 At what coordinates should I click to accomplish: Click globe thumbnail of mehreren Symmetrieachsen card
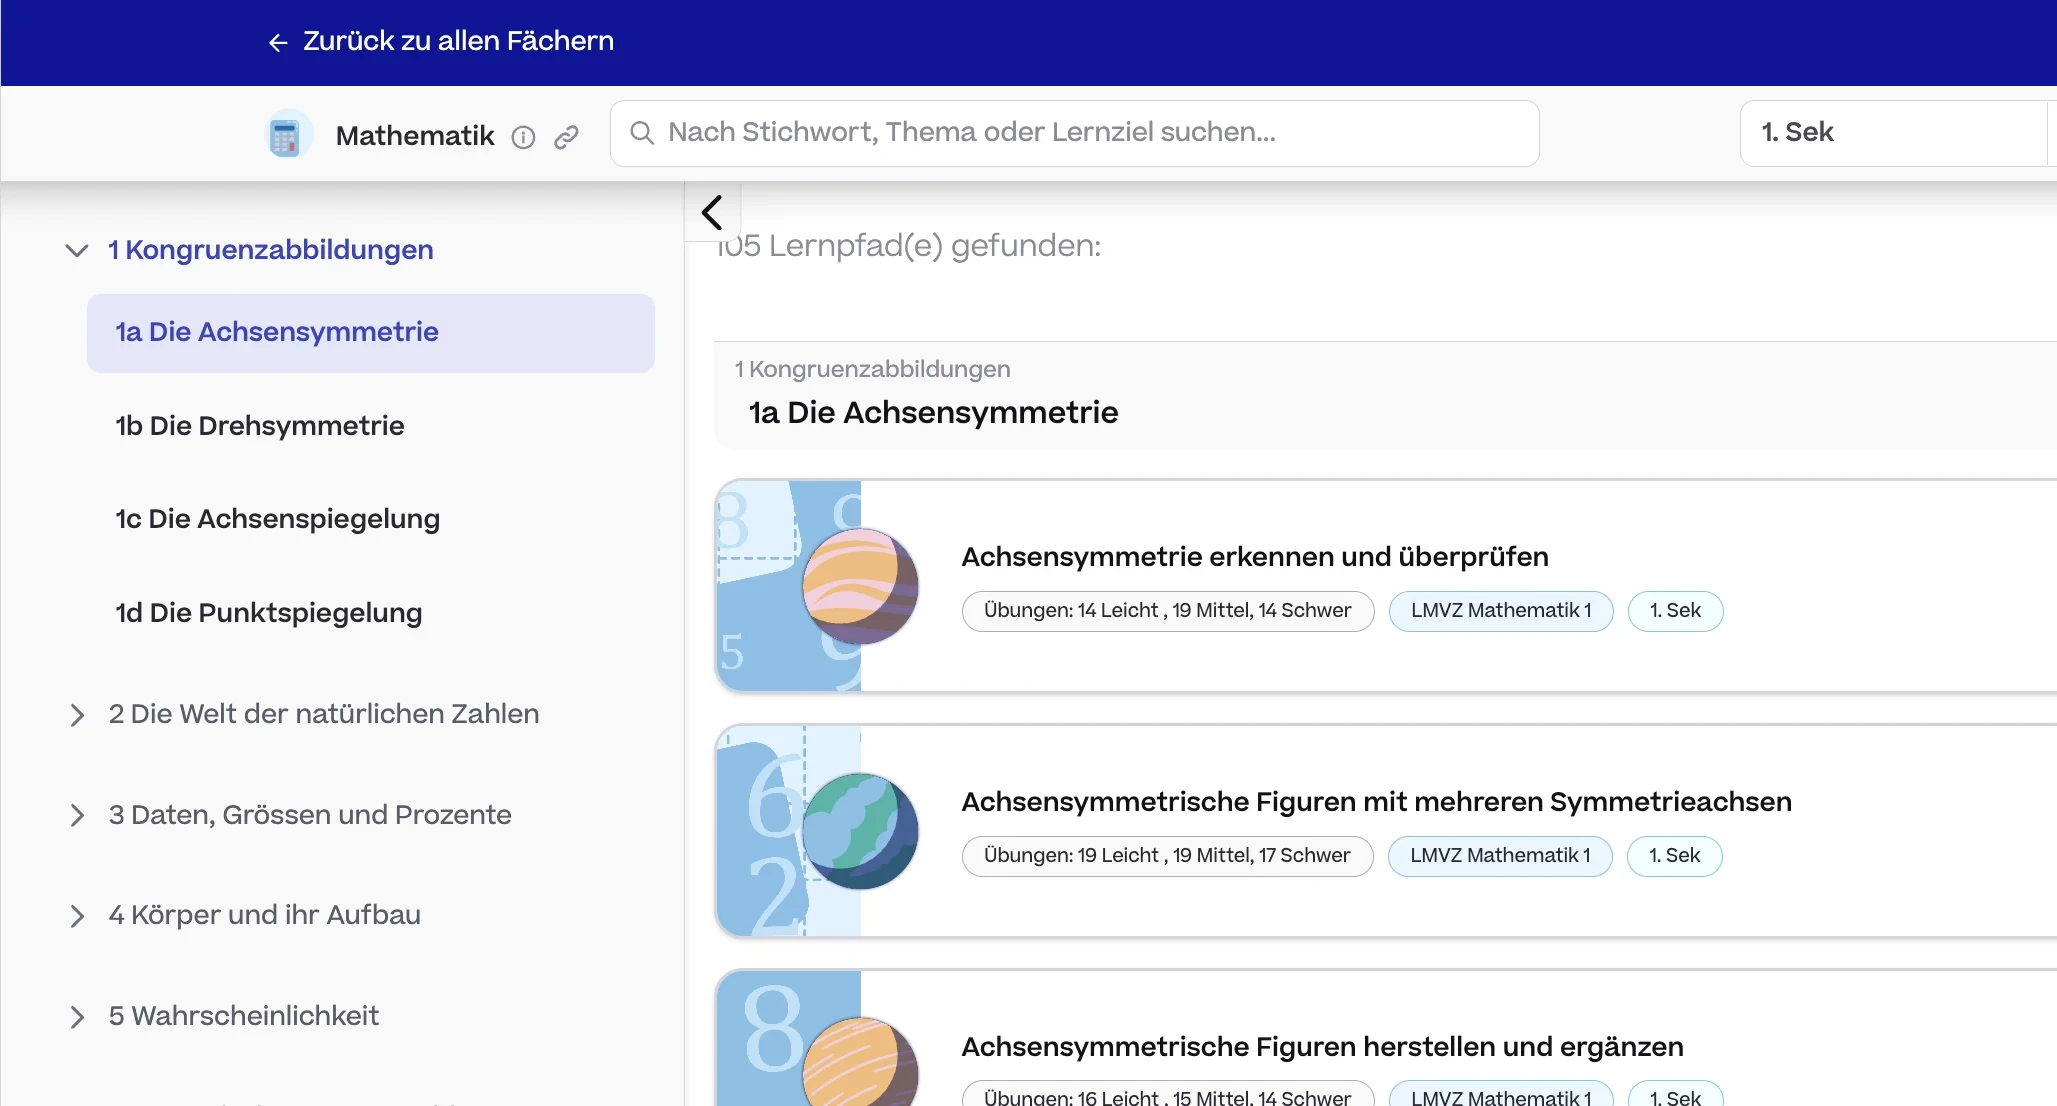(860, 831)
